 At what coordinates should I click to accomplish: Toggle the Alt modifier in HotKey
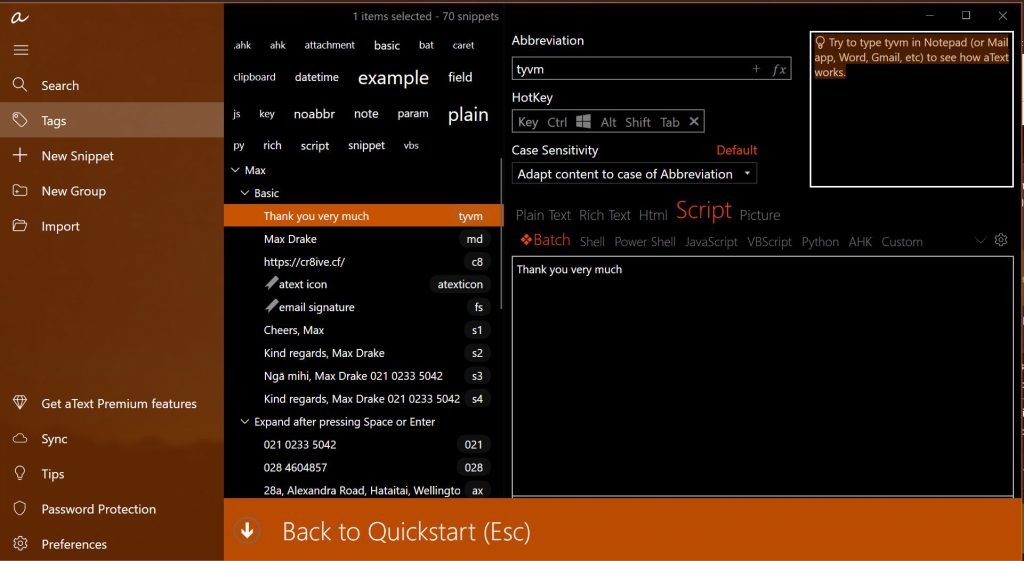click(x=608, y=122)
